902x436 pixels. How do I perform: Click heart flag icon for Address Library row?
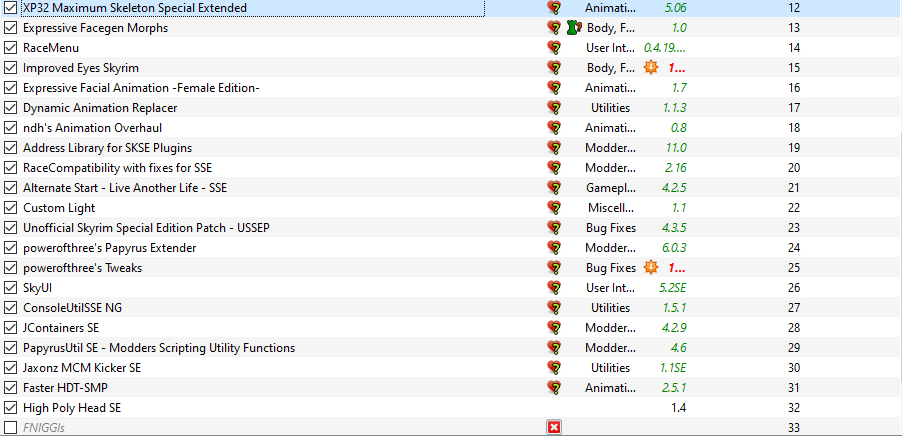554,148
